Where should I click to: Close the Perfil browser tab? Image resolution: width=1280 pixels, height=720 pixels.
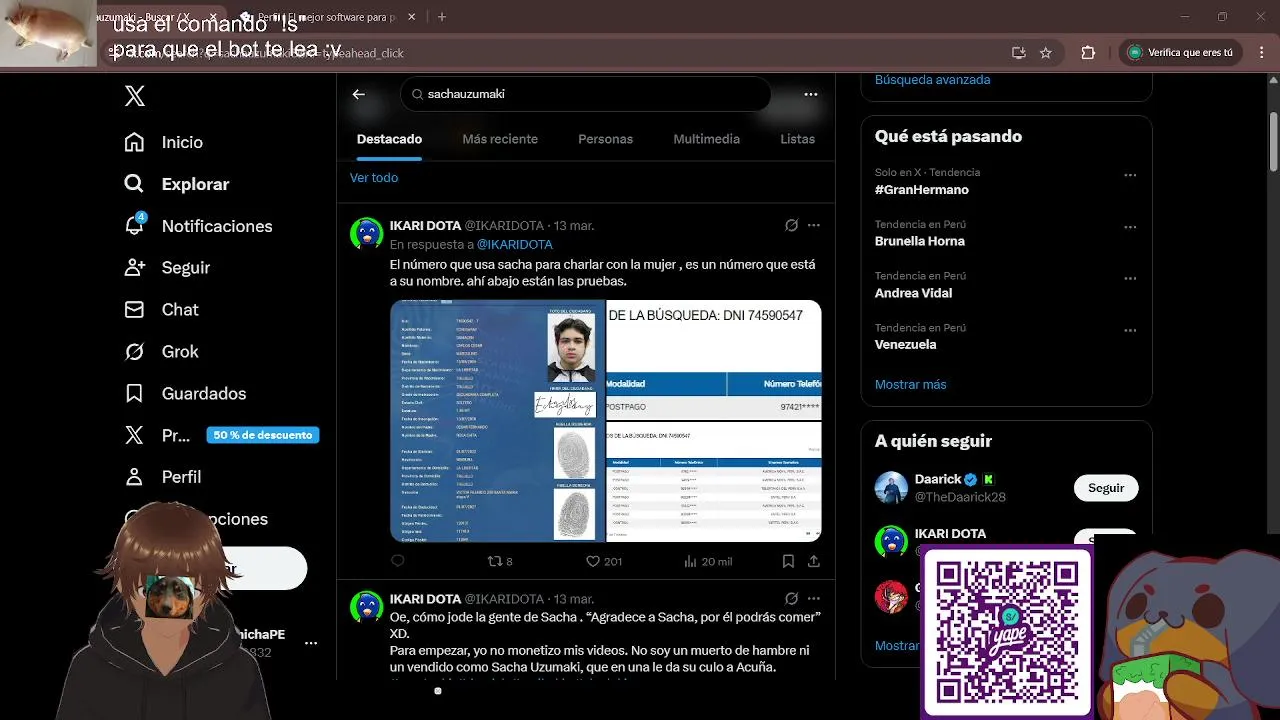[x=413, y=17]
